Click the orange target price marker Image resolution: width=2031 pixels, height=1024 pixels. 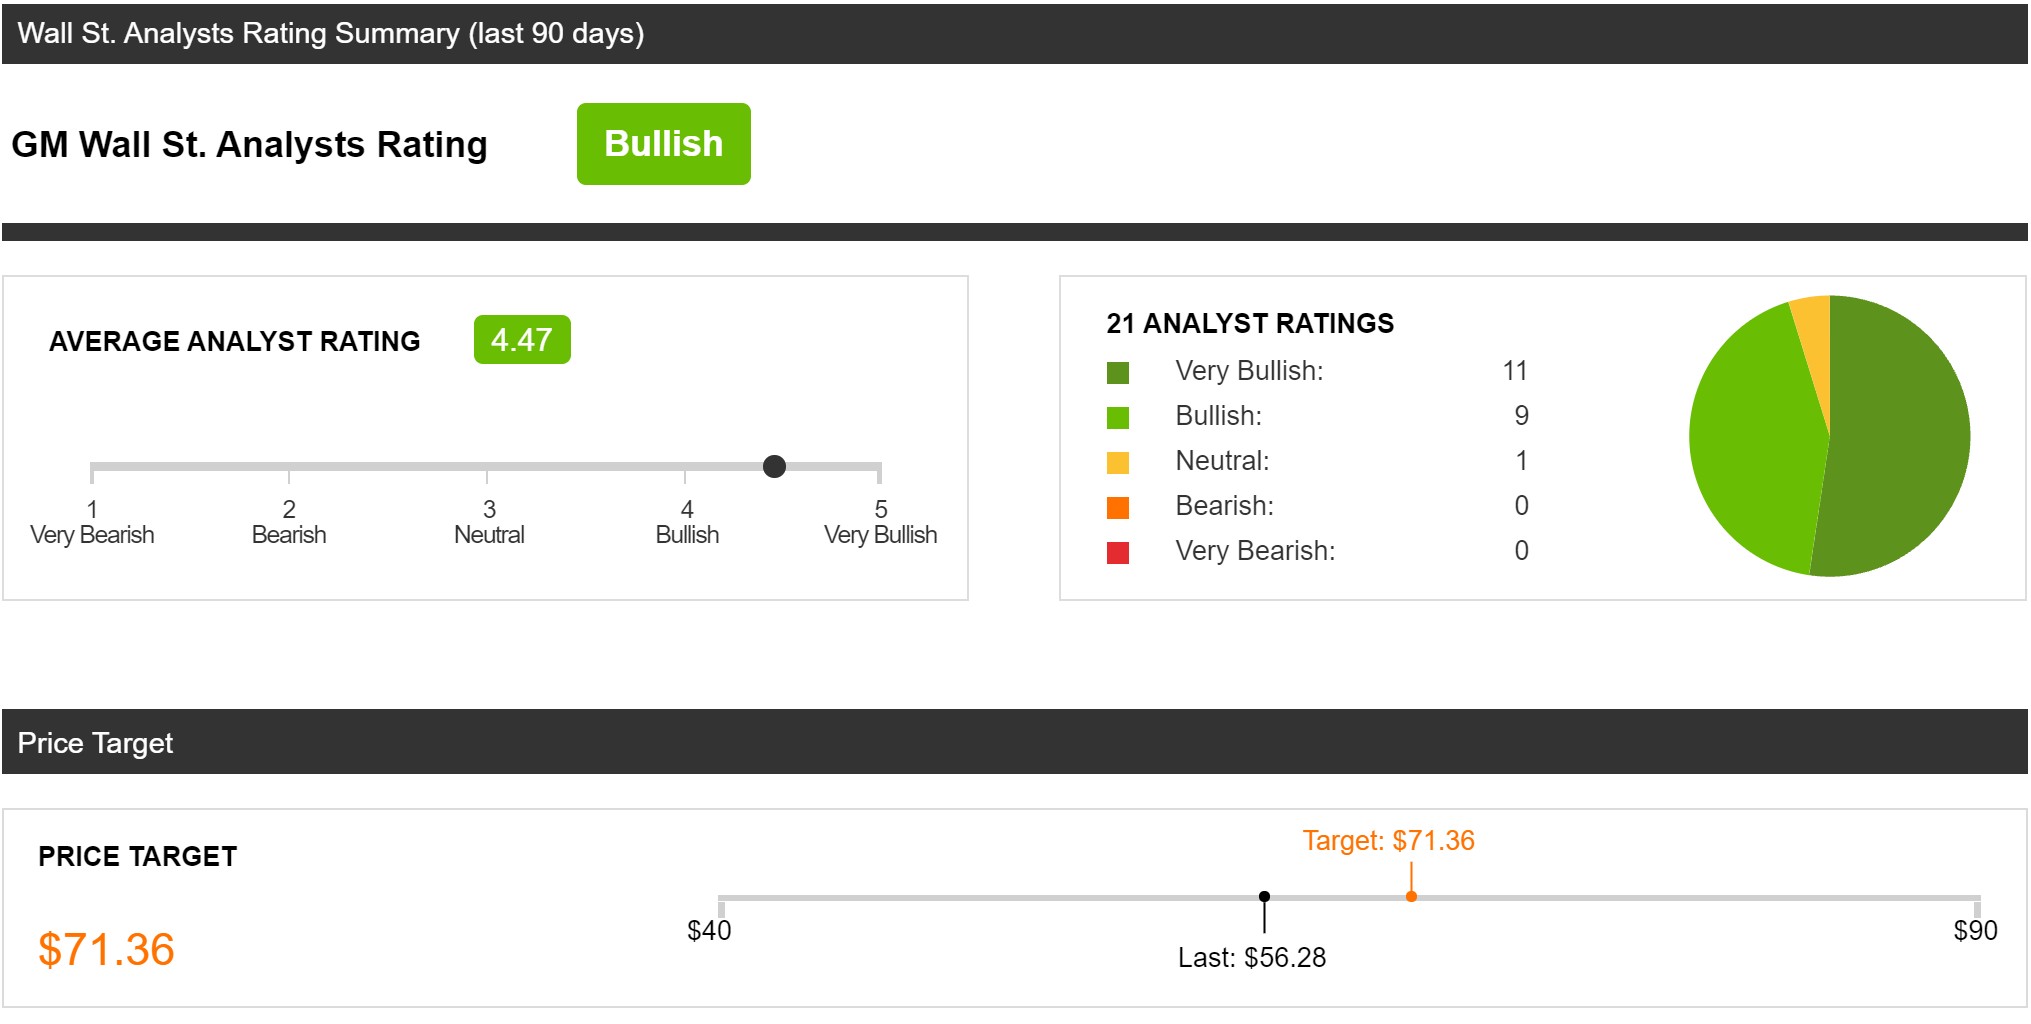pyautogui.click(x=1411, y=896)
